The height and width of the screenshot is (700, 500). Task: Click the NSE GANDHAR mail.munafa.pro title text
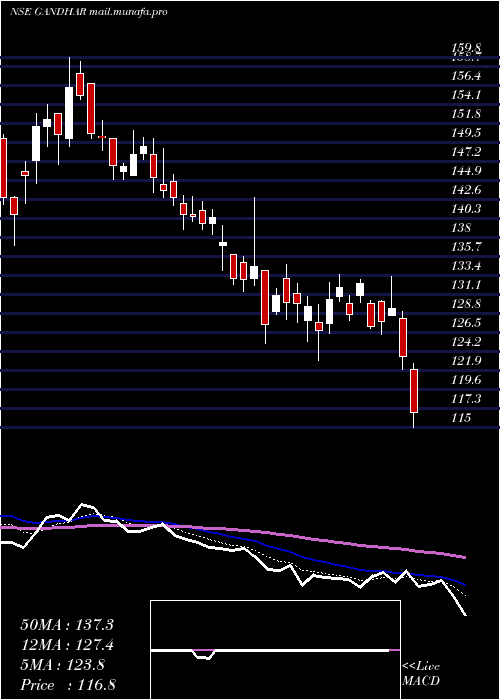tap(88, 12)
